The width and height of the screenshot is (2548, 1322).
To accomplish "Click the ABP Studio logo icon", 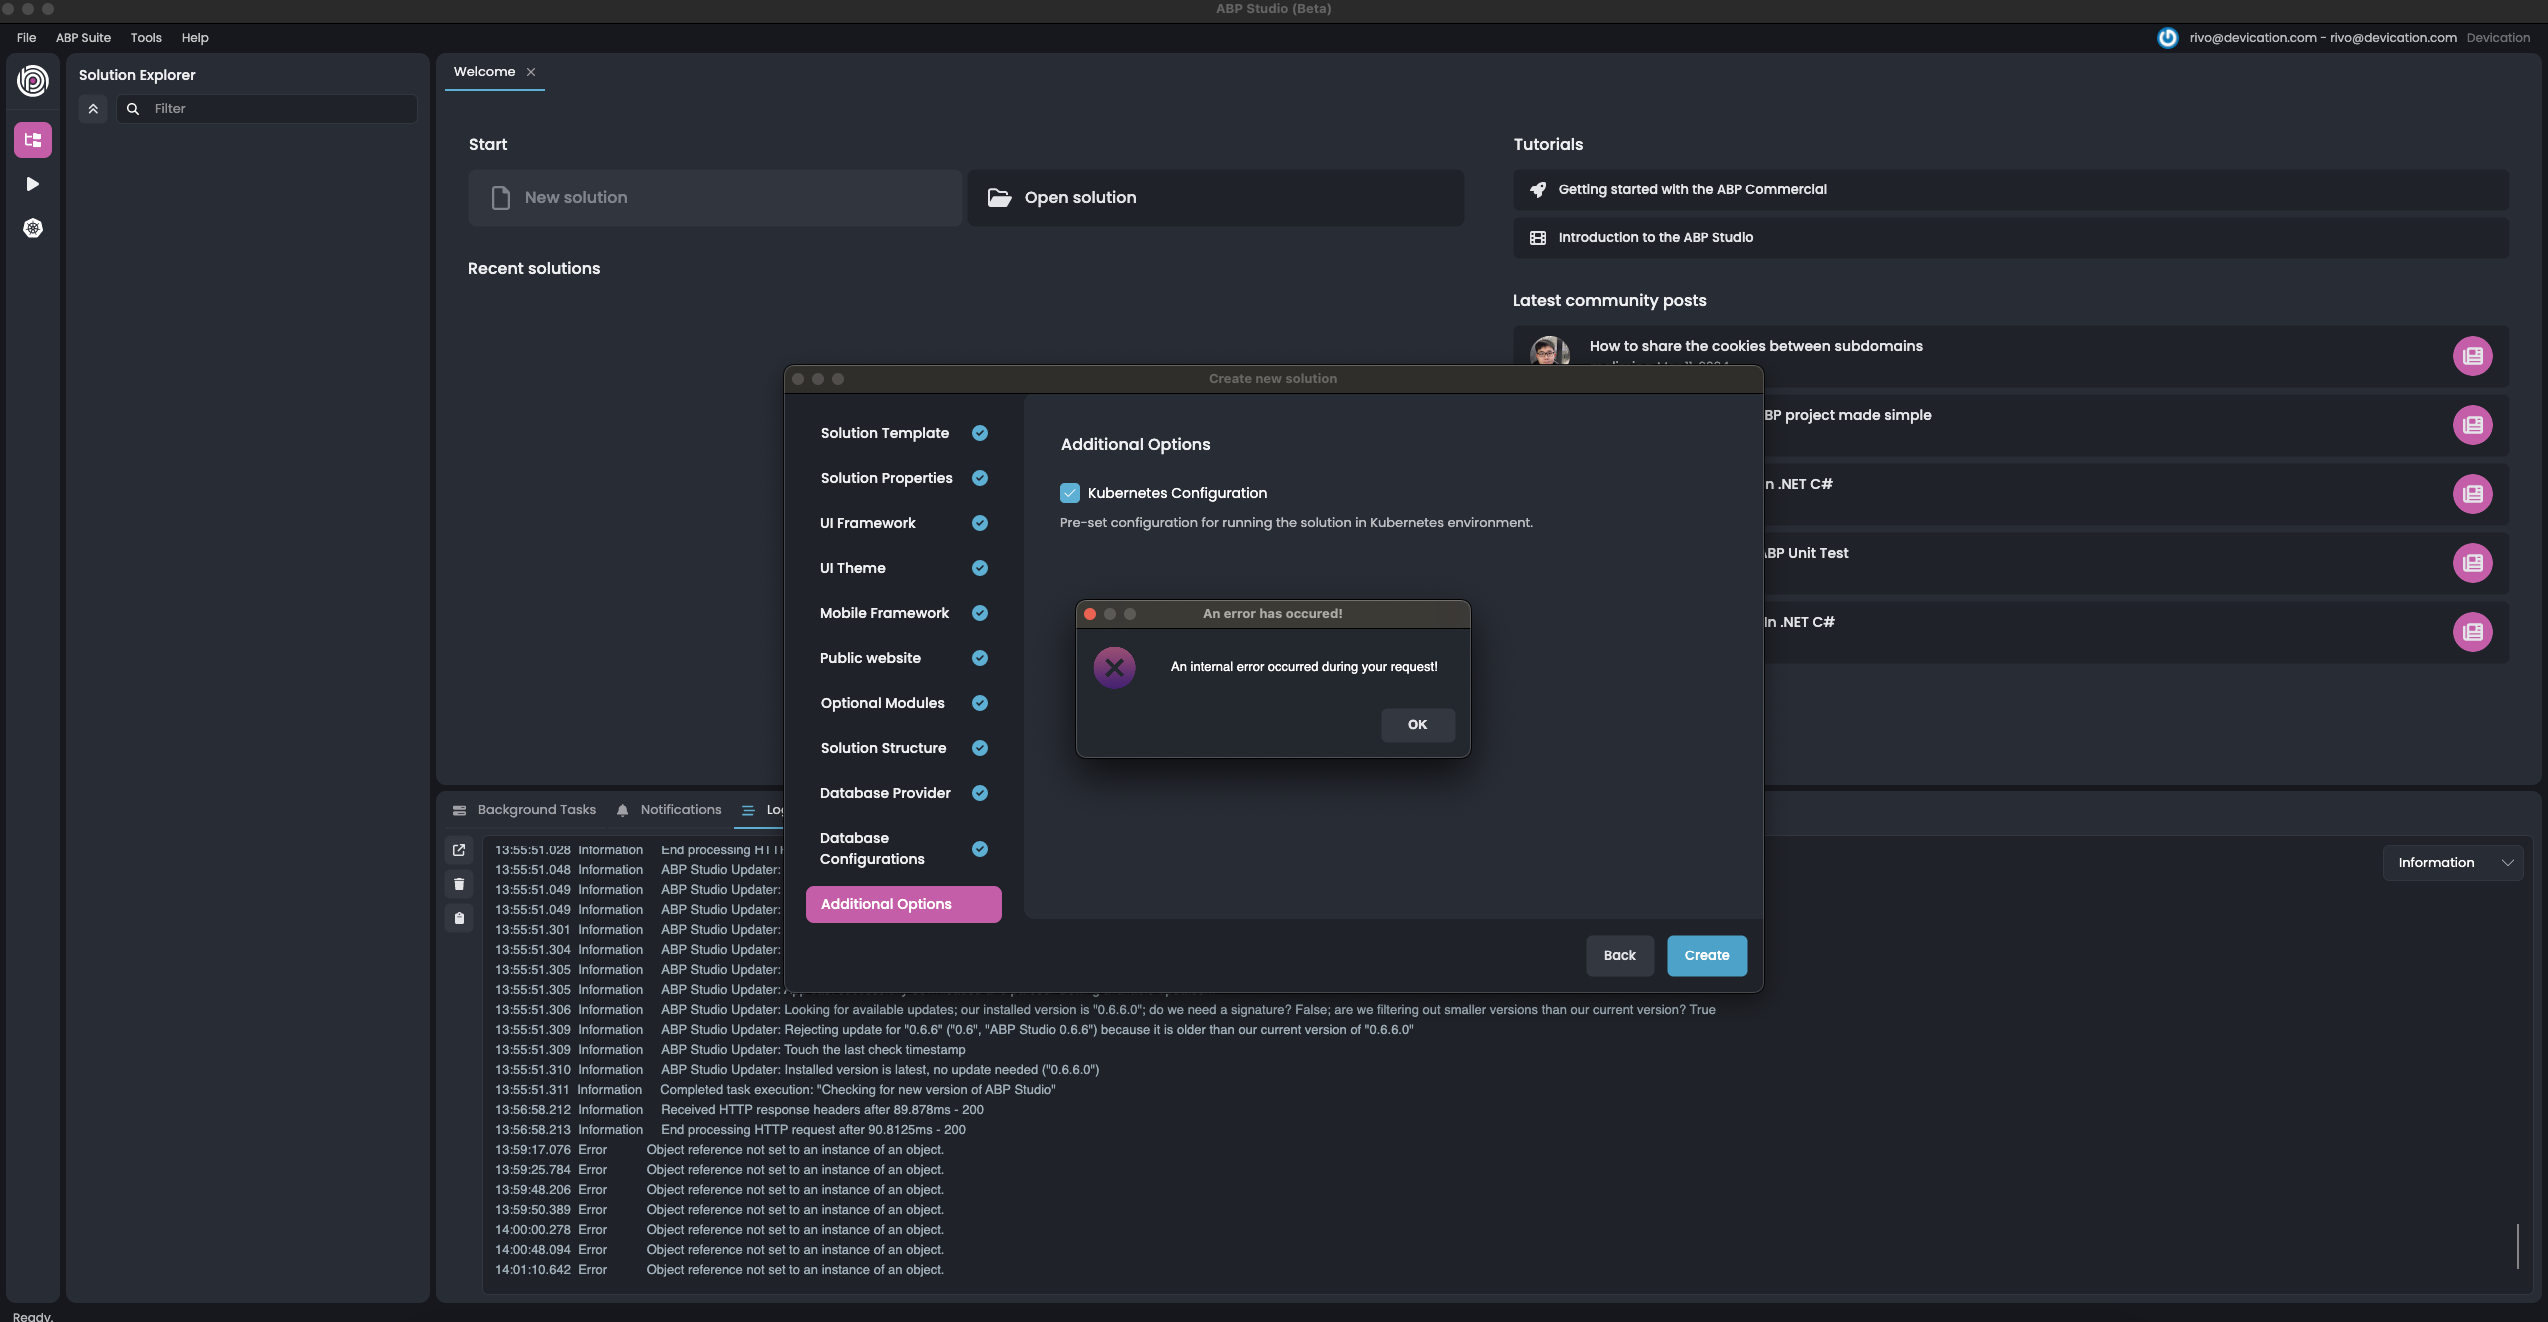I will pyautogui.click(x=33, y=81).
